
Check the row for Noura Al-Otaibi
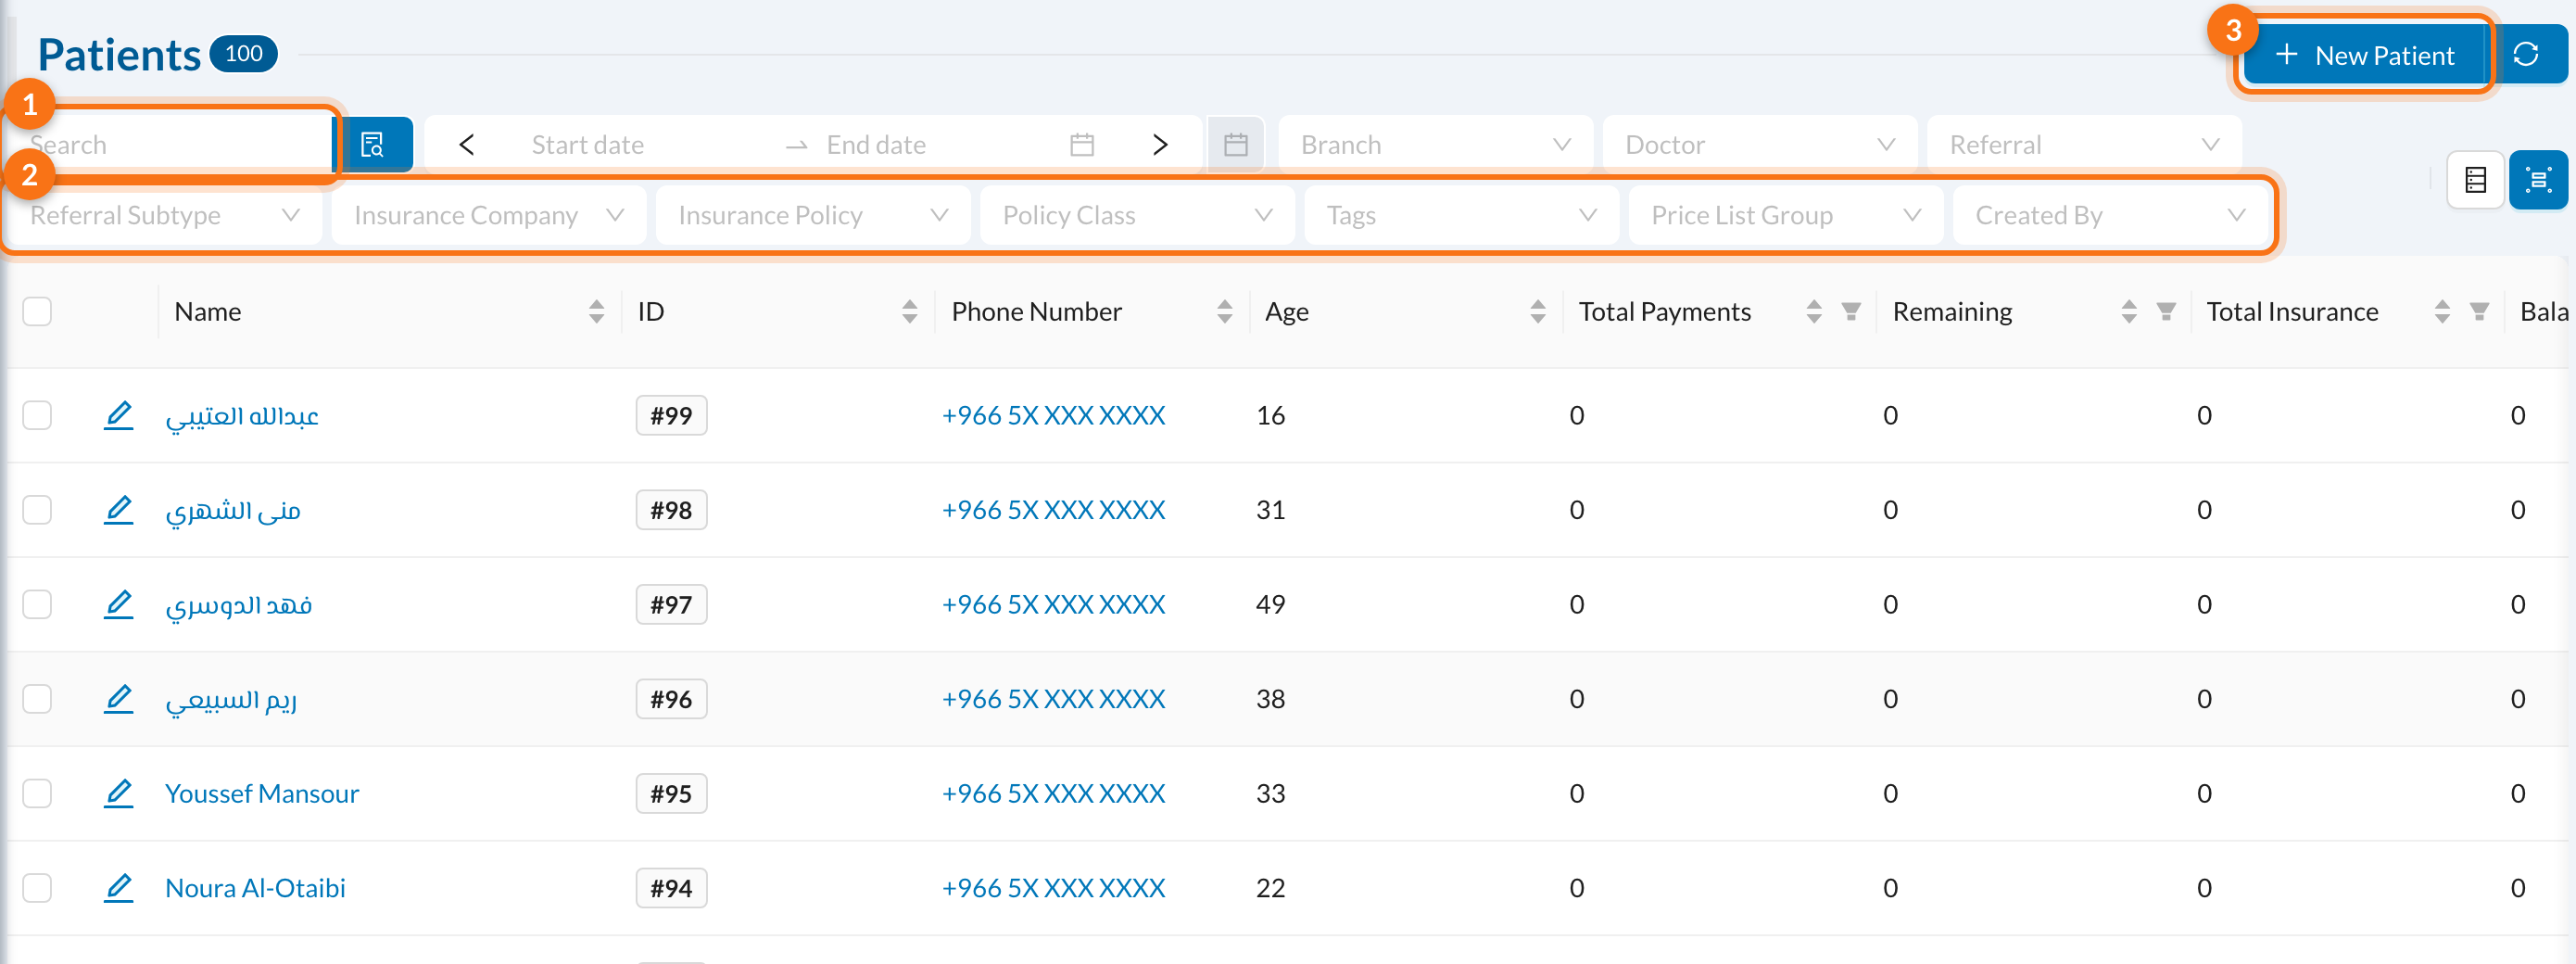pyautogui.click(x=37, y=888)
